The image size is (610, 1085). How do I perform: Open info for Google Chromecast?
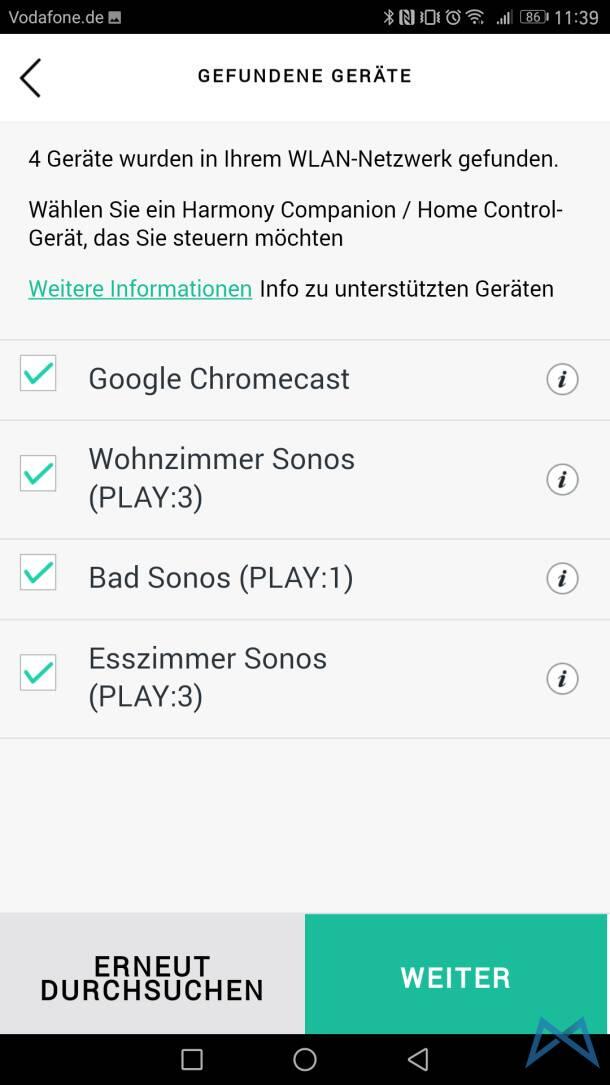pyautogui.click(x=562, y=379)
